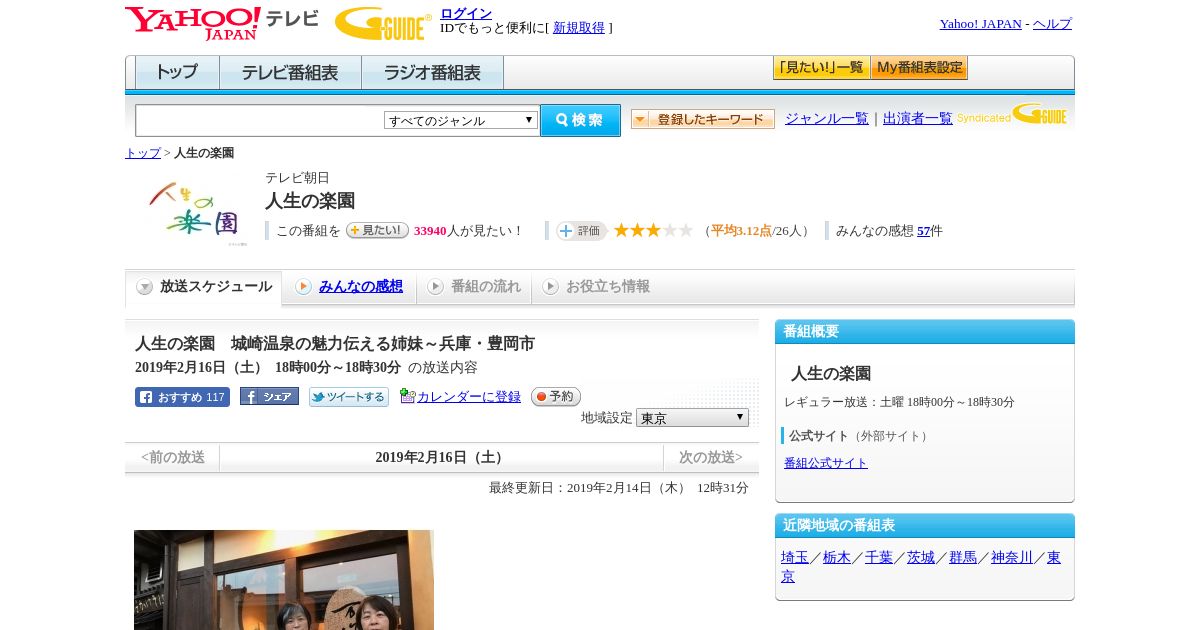Click the Yahoo! JAPAN テレビ logo

coord(221,23)
